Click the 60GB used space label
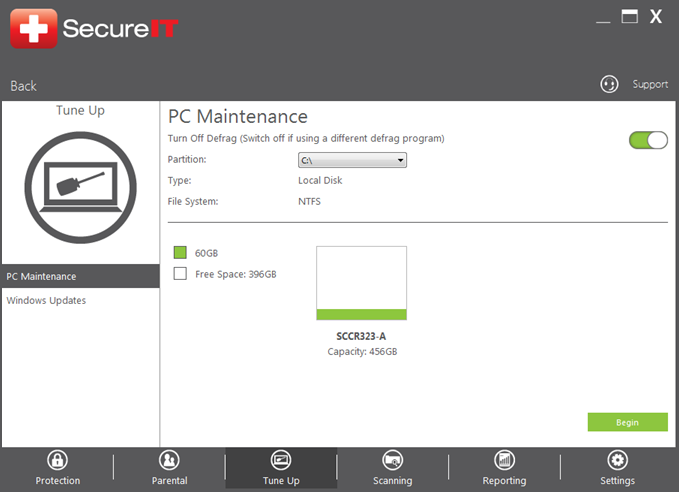 (x=206, y=253)
